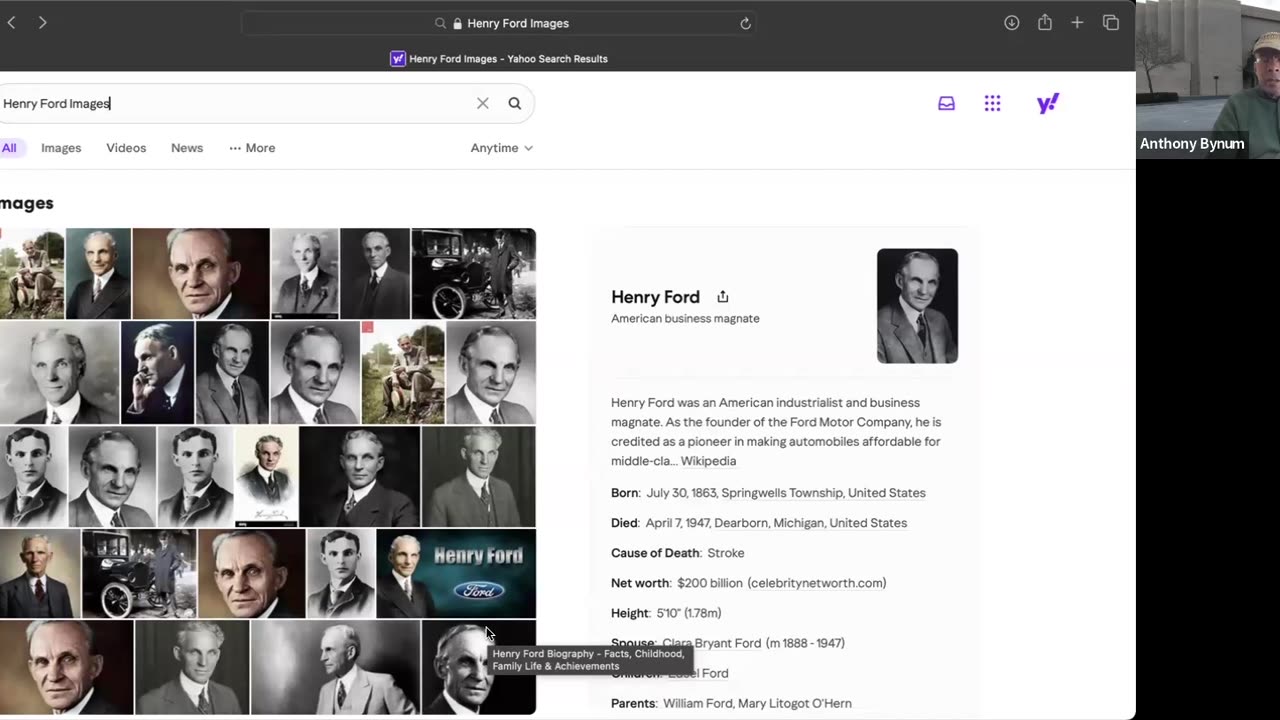Click the Clara Bryant Ford spouse link
Screen dimensions: 1280x720
pyautogui.click(x=711, y=643)
